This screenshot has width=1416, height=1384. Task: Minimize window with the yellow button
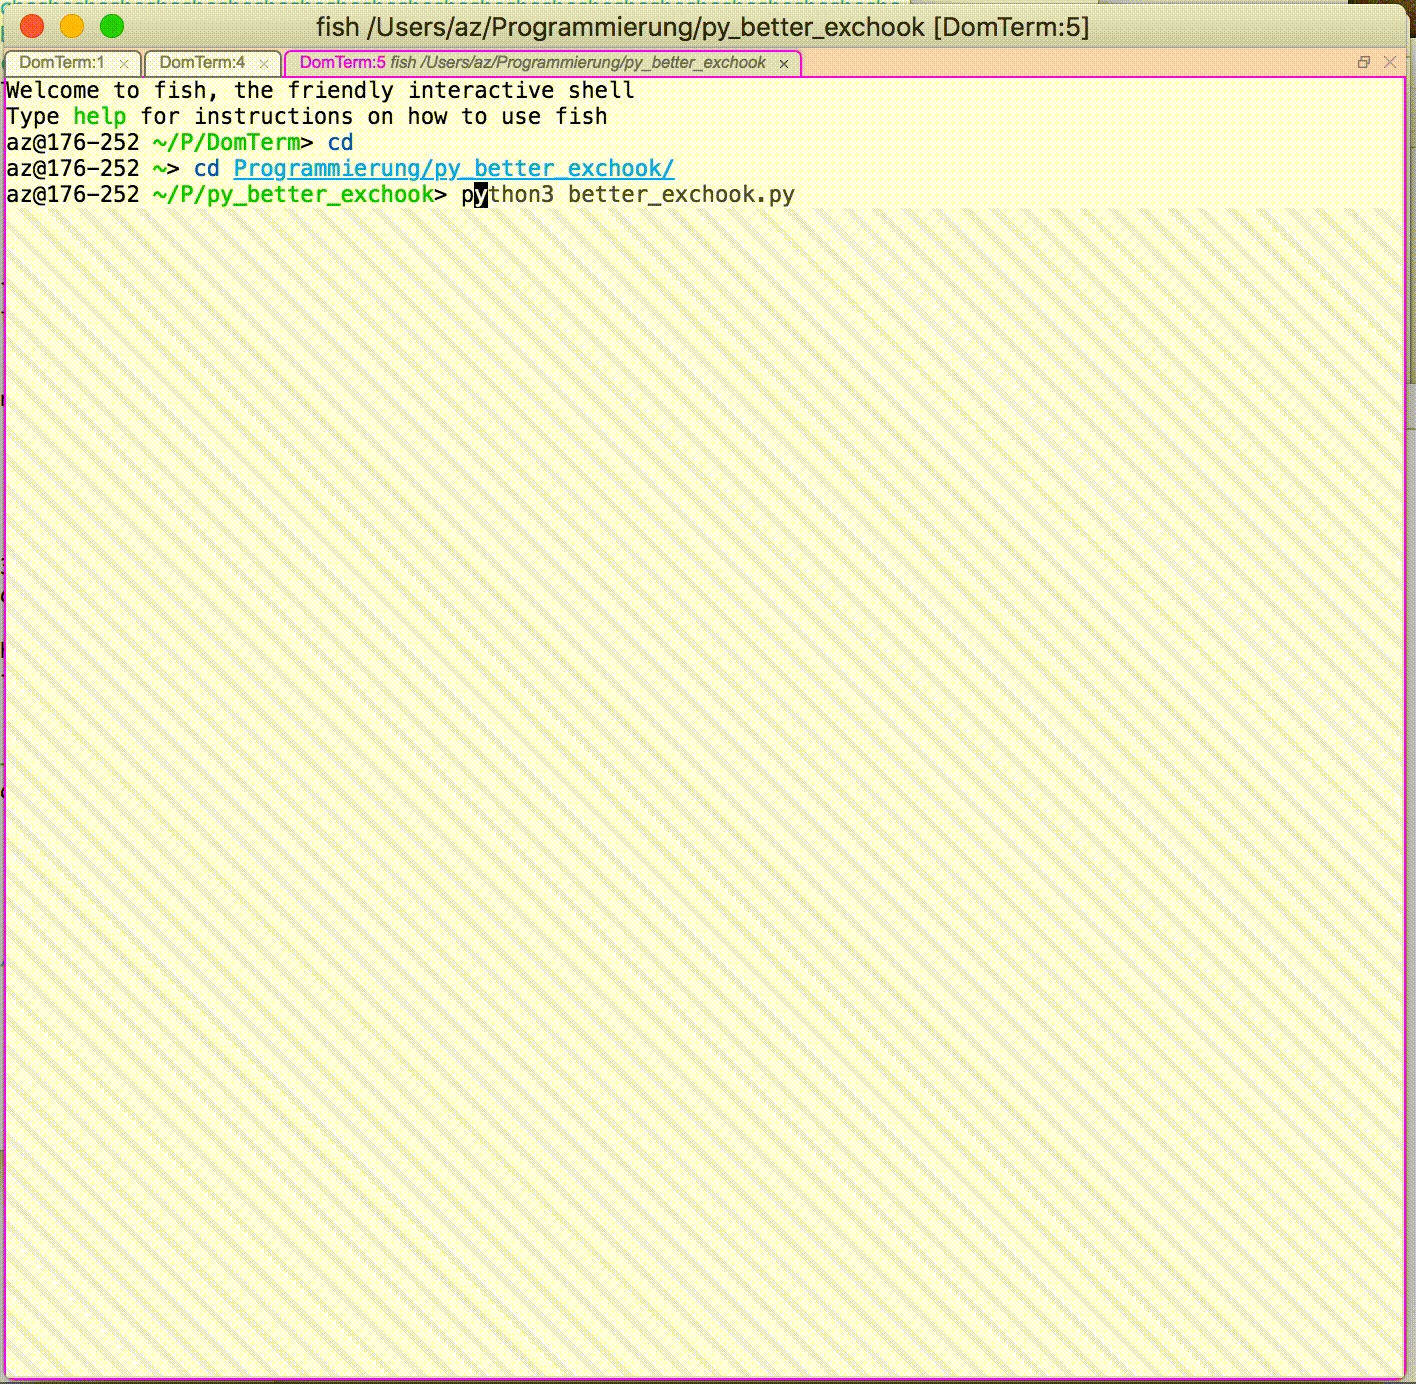click(x=72, y=27)
